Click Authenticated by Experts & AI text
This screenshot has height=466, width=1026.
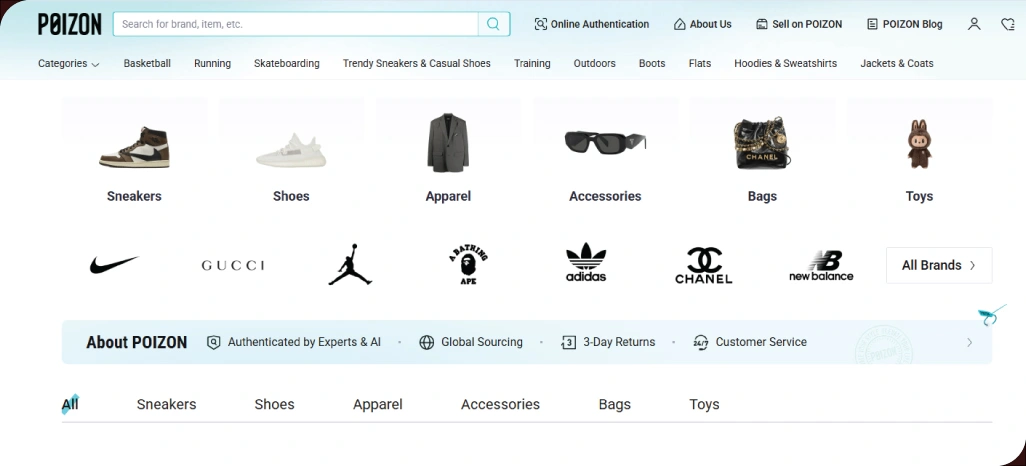[304, 342]
